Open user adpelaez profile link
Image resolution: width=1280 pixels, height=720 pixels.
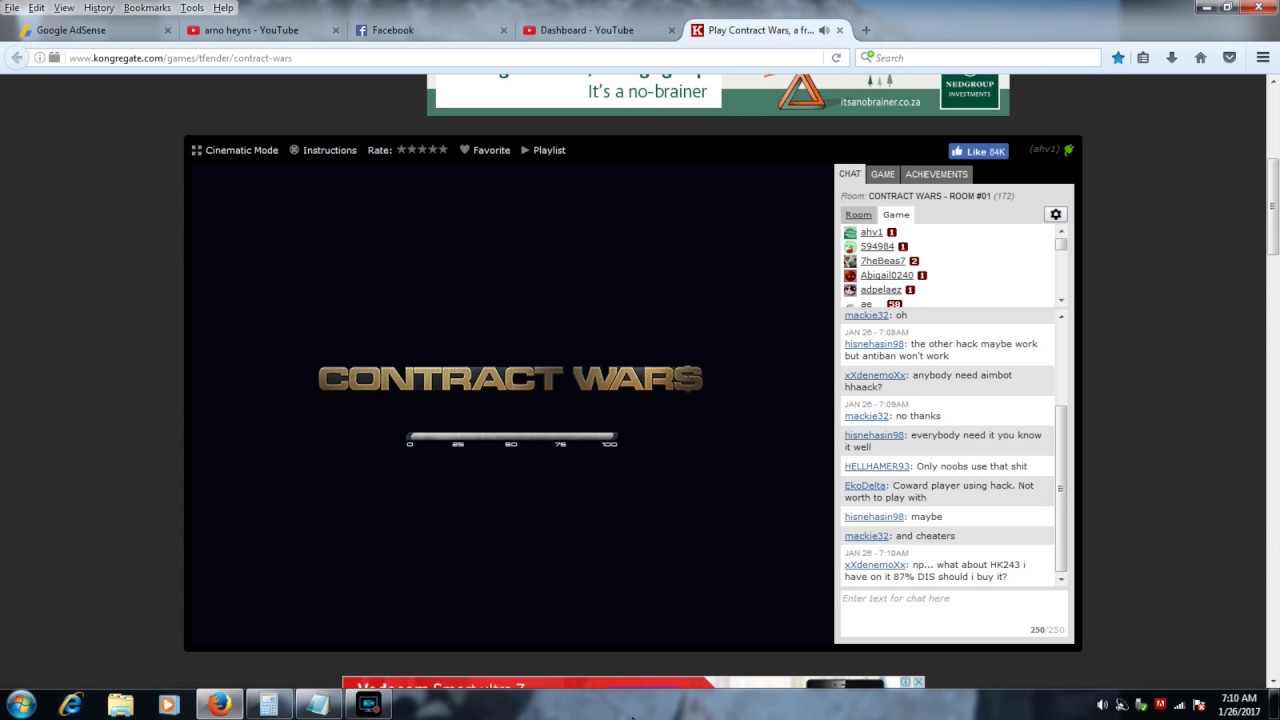point(881,290)
